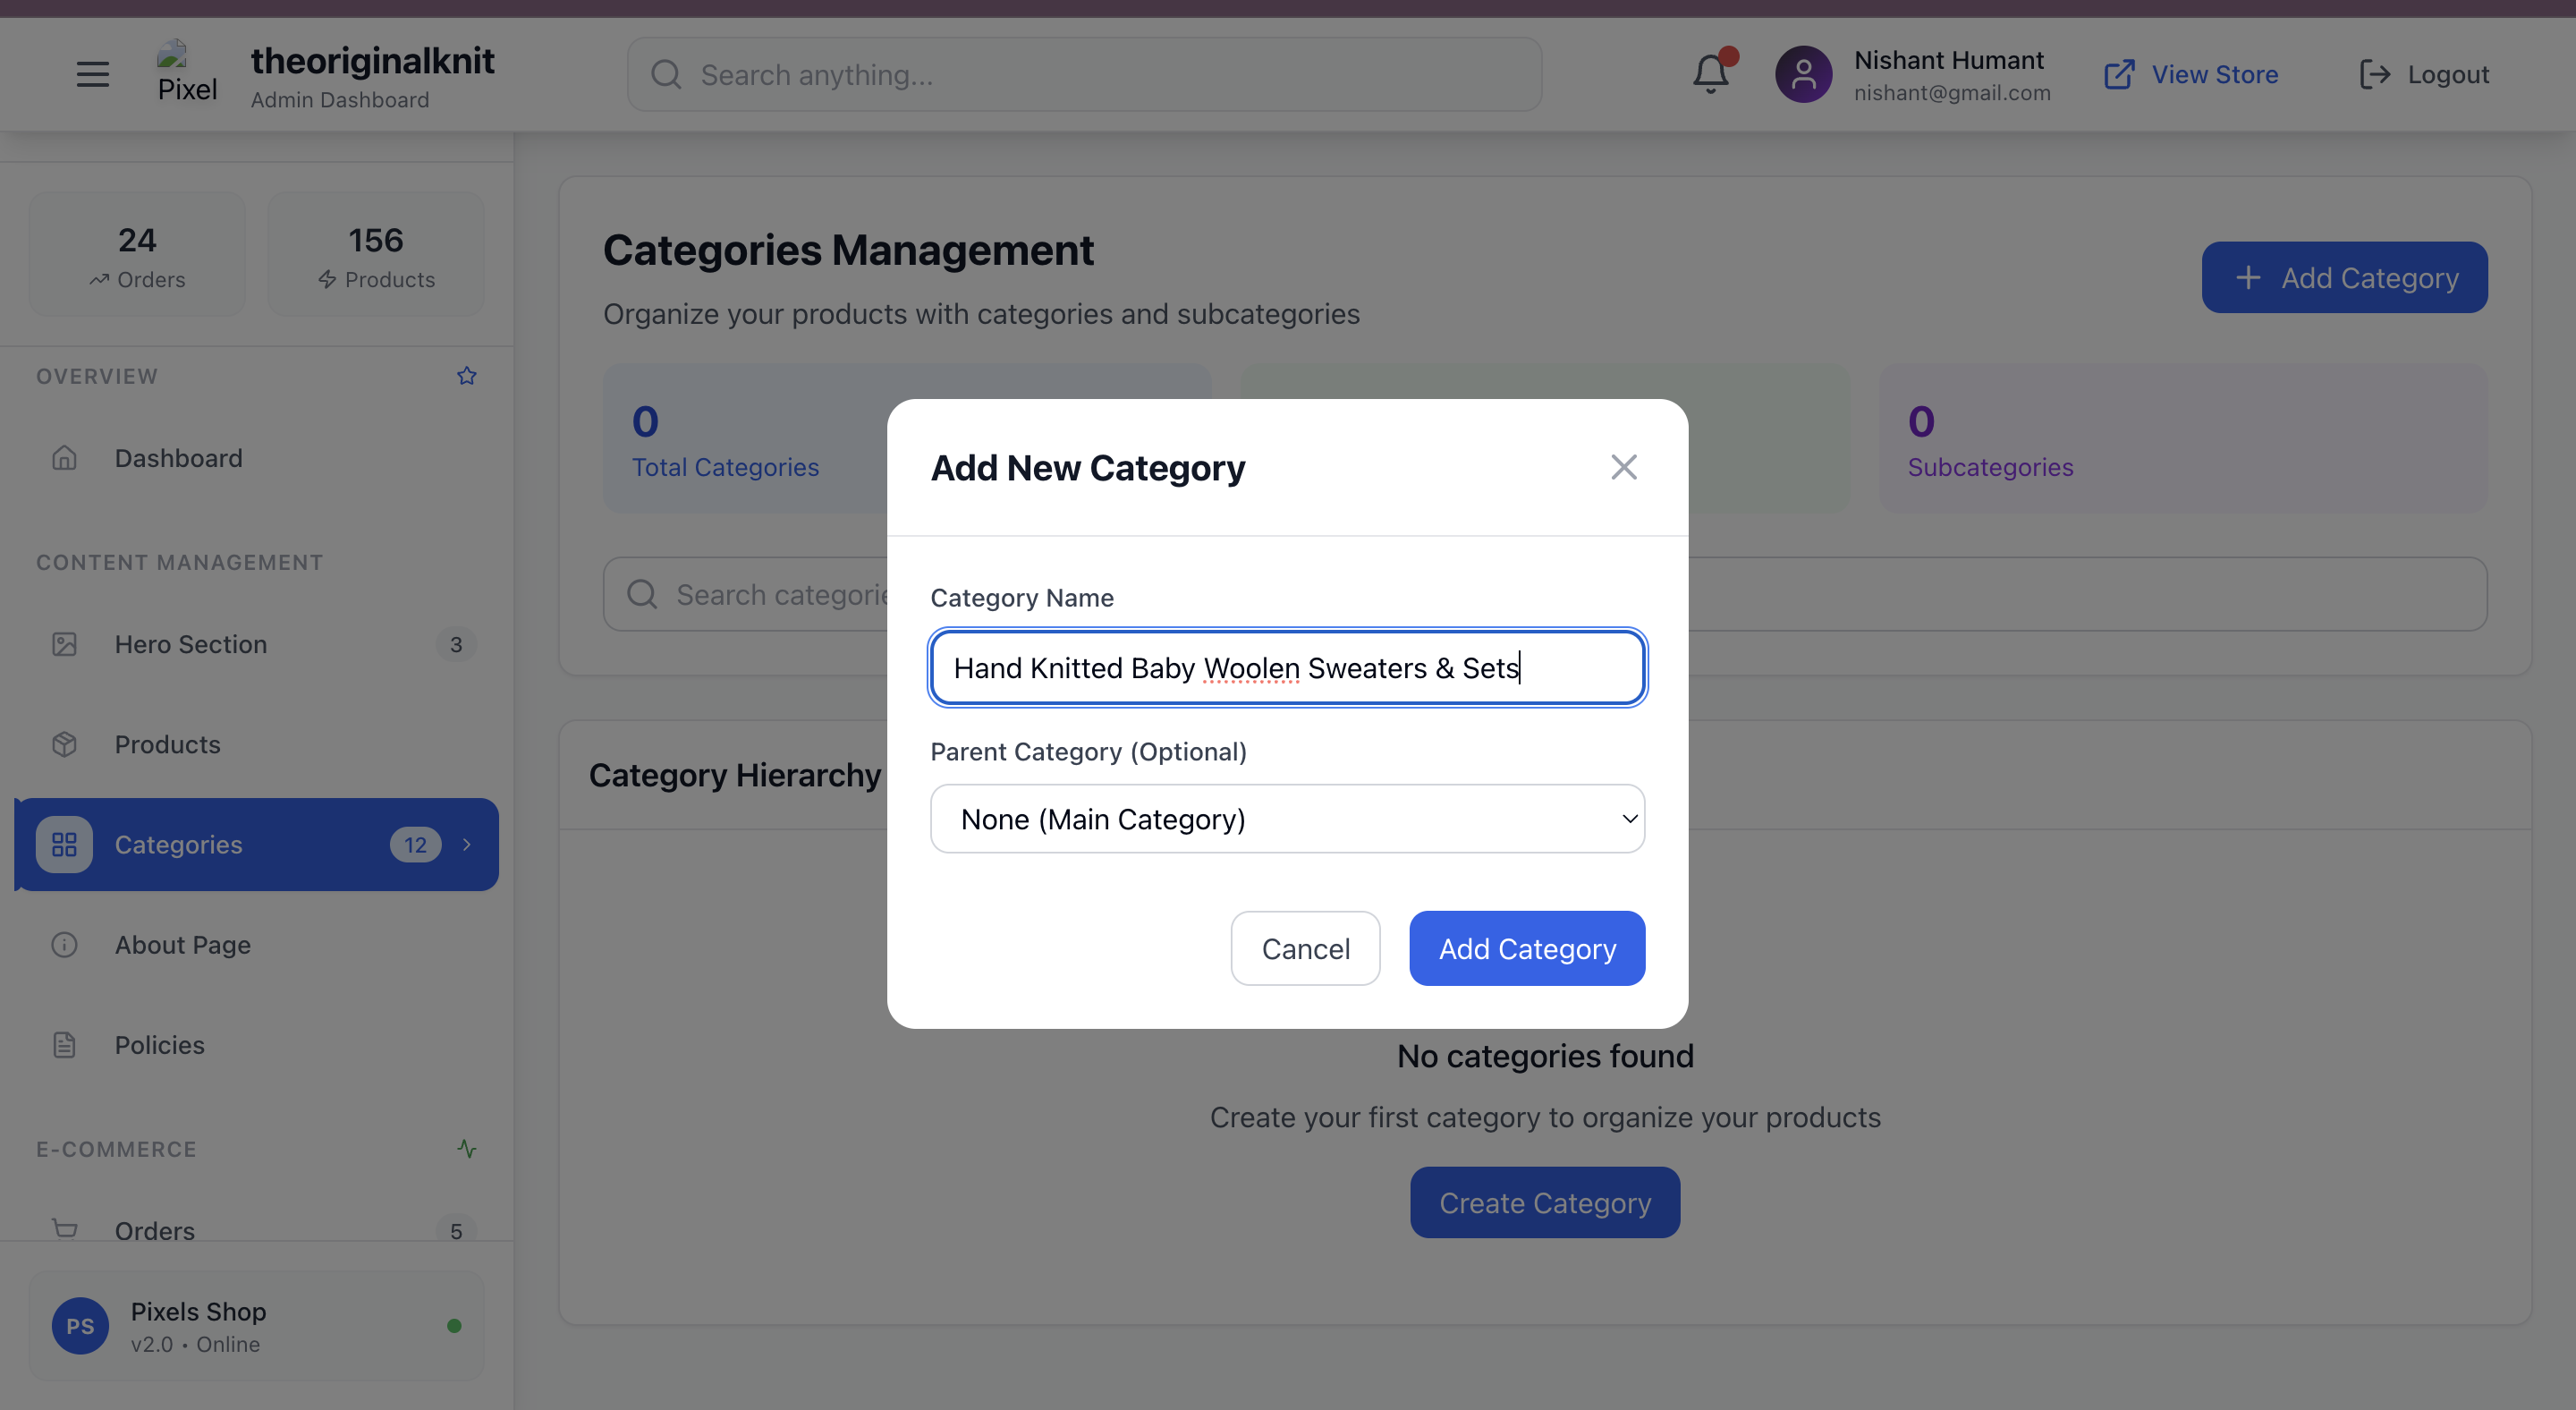Click the user avatar icon
This screenshot has height=1410, width=2576.
coord(1803,74)
